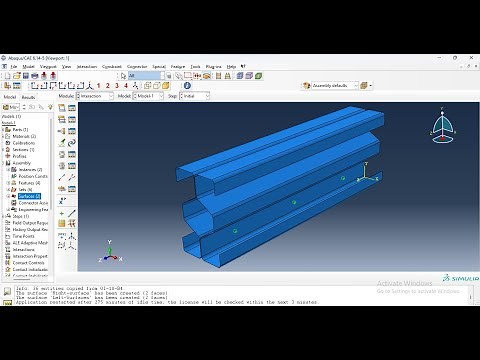Screen dimensions: 480x360
Task: Select the Steps (1) tree item
Action: point(21,216)
